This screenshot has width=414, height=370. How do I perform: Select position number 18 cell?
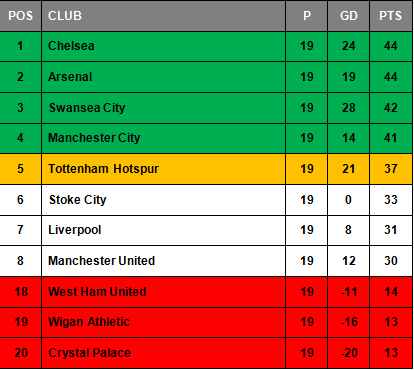20,292
